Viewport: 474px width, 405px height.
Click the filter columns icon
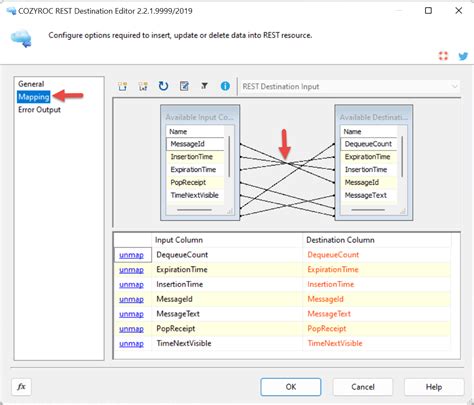[x=204, y=86]
